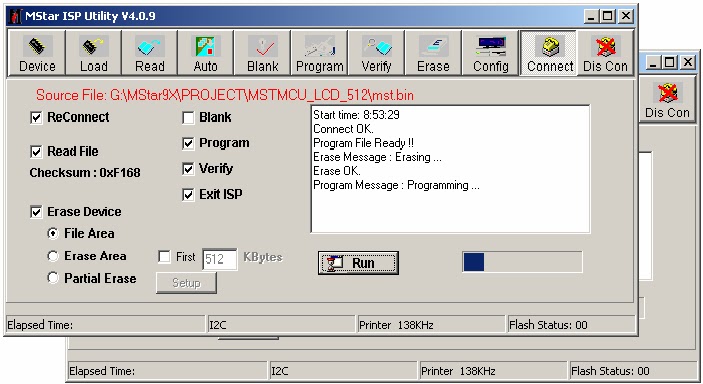Viewport: 703px width, 384px height.
Task: Click the 'Connect OK.' log line
Action: click(x=343, y=129)
